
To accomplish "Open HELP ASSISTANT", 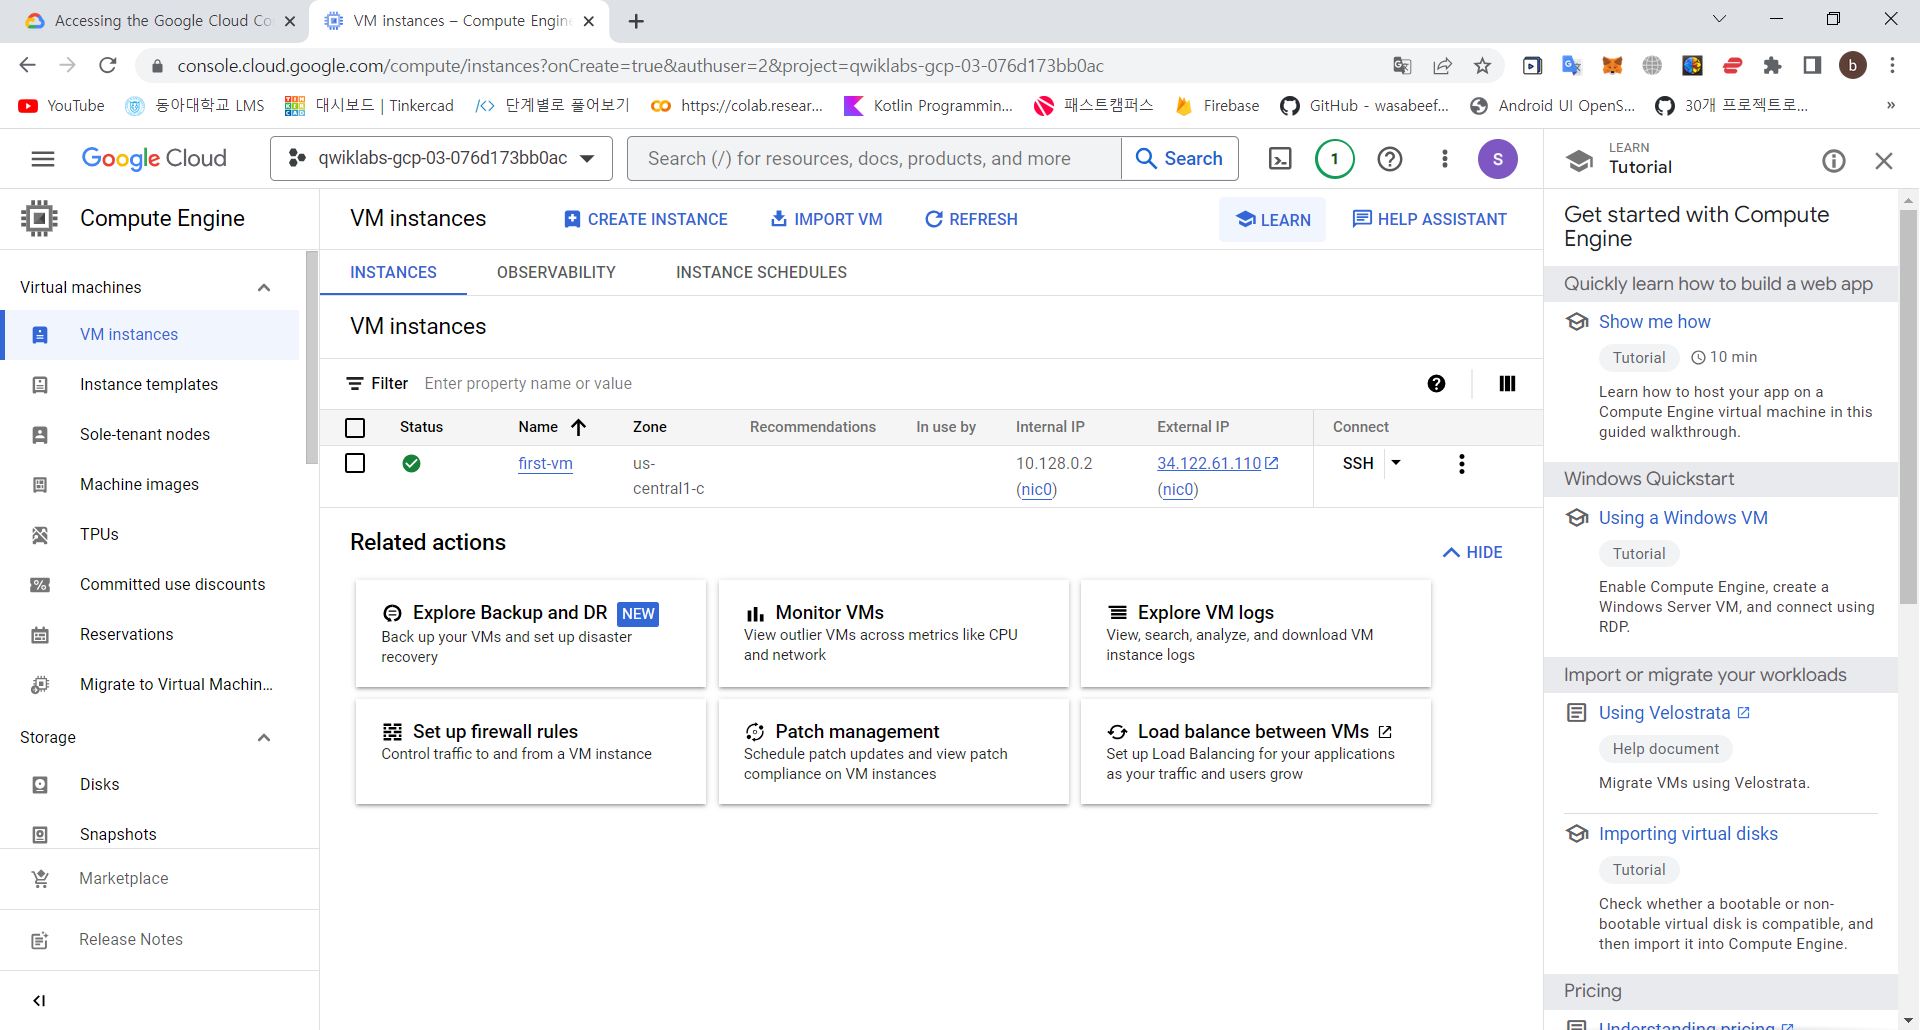I will pyautogui.click(x=1429, y=219).
